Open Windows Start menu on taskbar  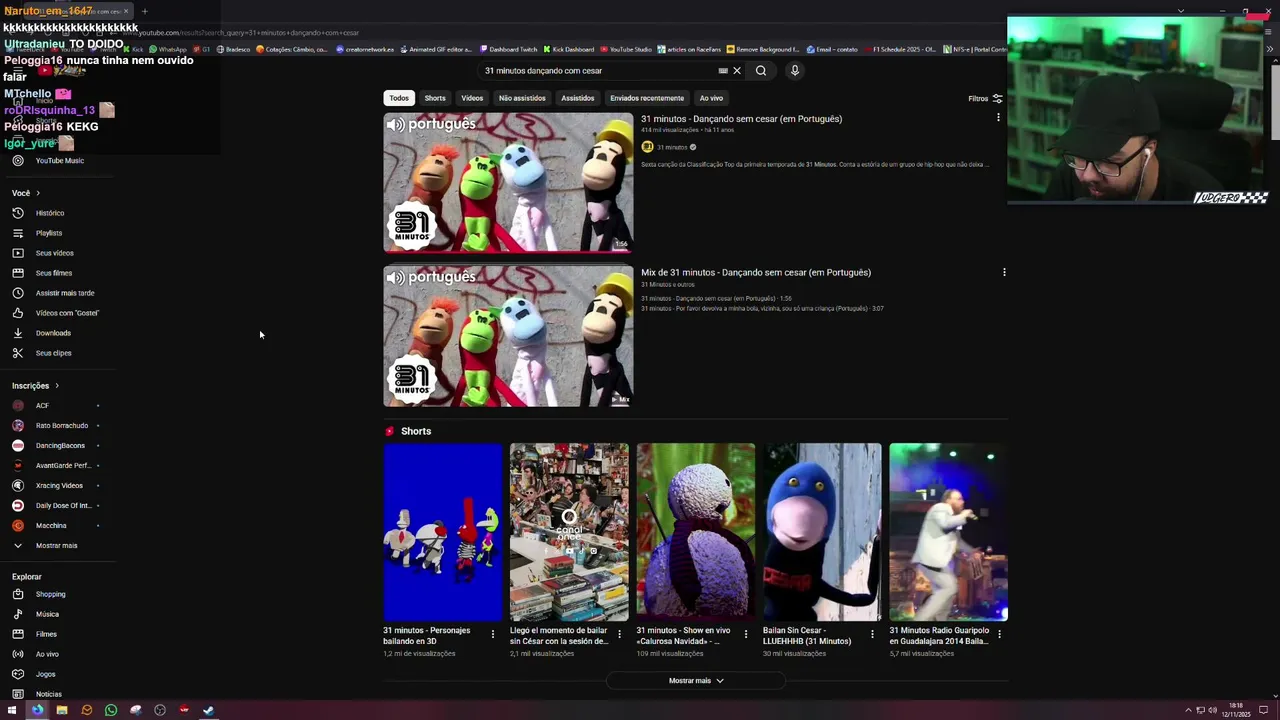[12, 710]
